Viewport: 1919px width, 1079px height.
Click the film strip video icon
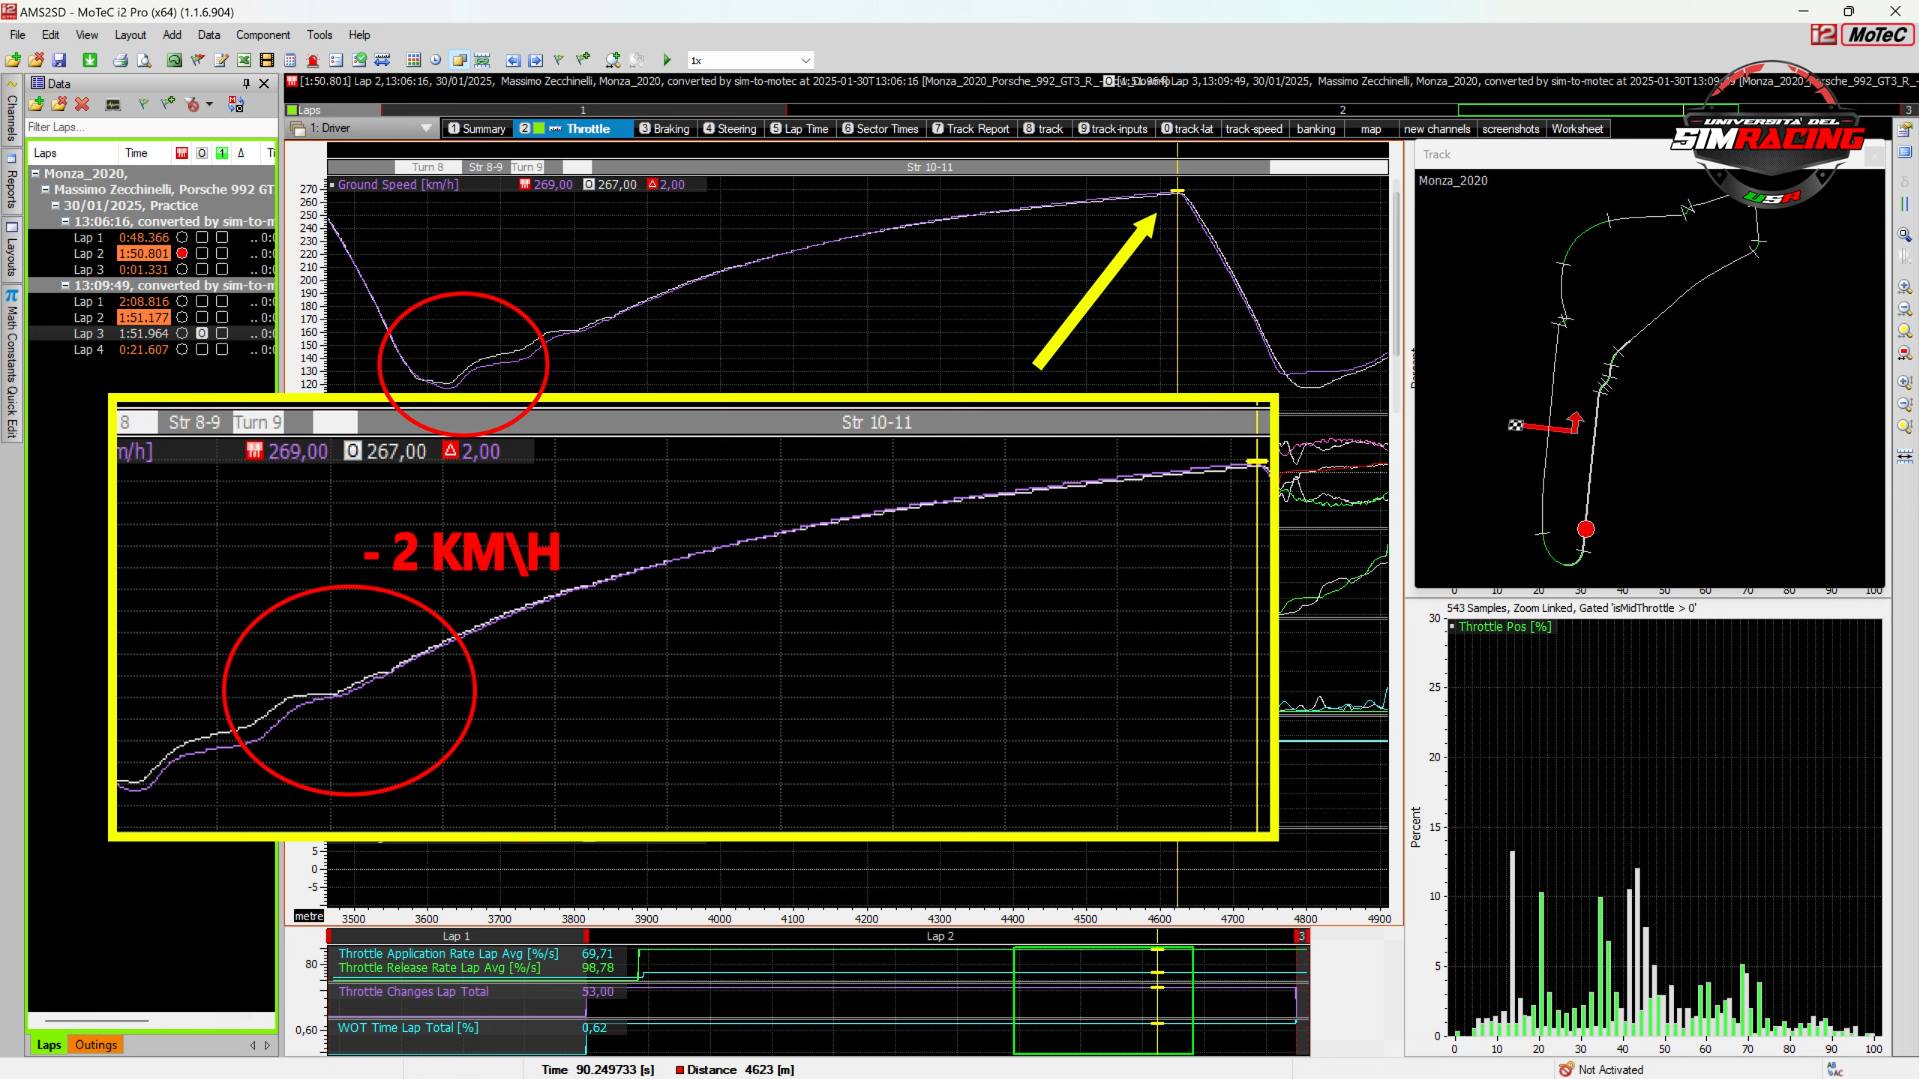click(267, 60)
